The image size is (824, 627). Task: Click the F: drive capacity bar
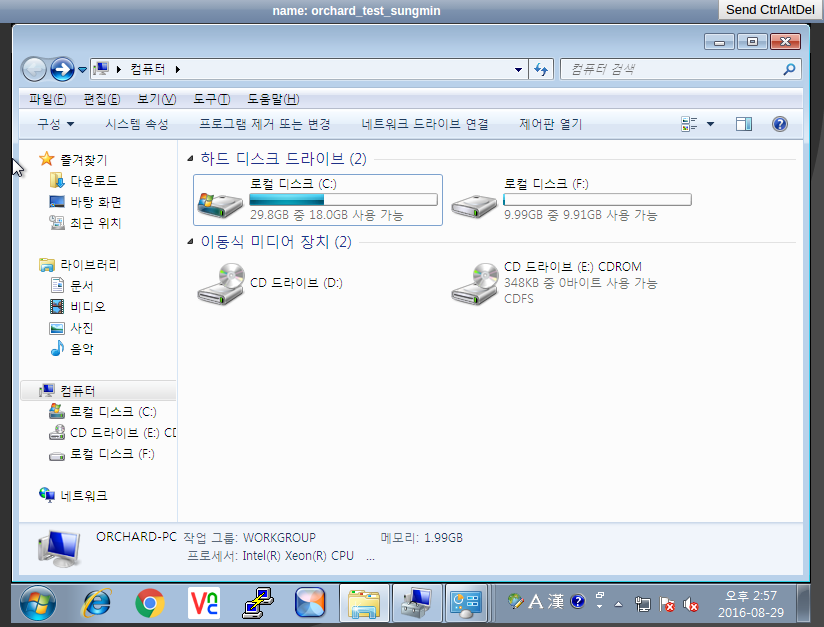coord(597,199)
